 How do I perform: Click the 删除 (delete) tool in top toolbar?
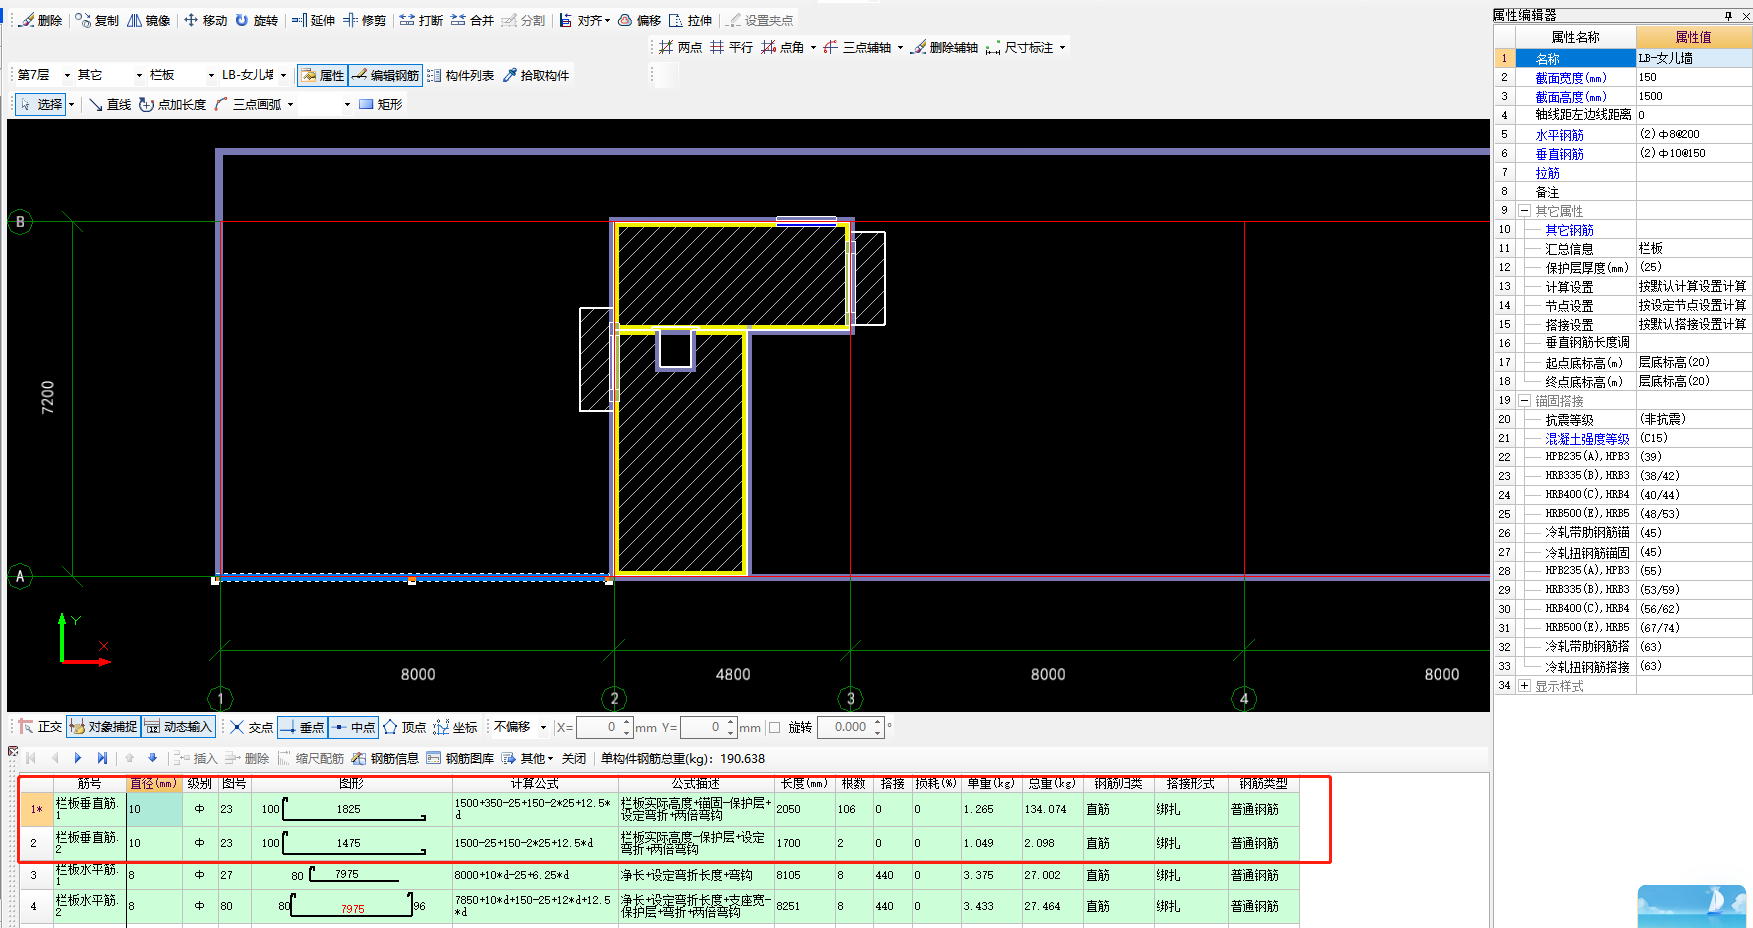coord(41,20)
